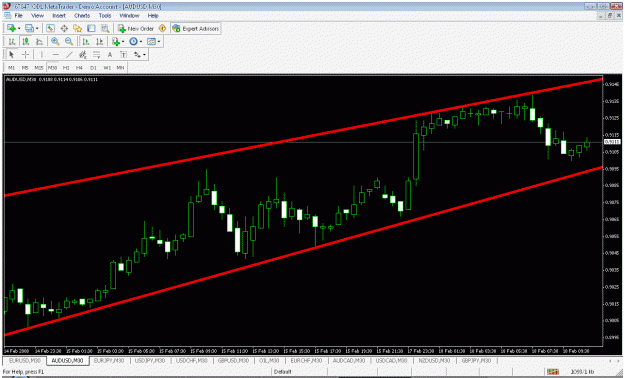
Task: Switch timeframe to M1
Action: 12,68
